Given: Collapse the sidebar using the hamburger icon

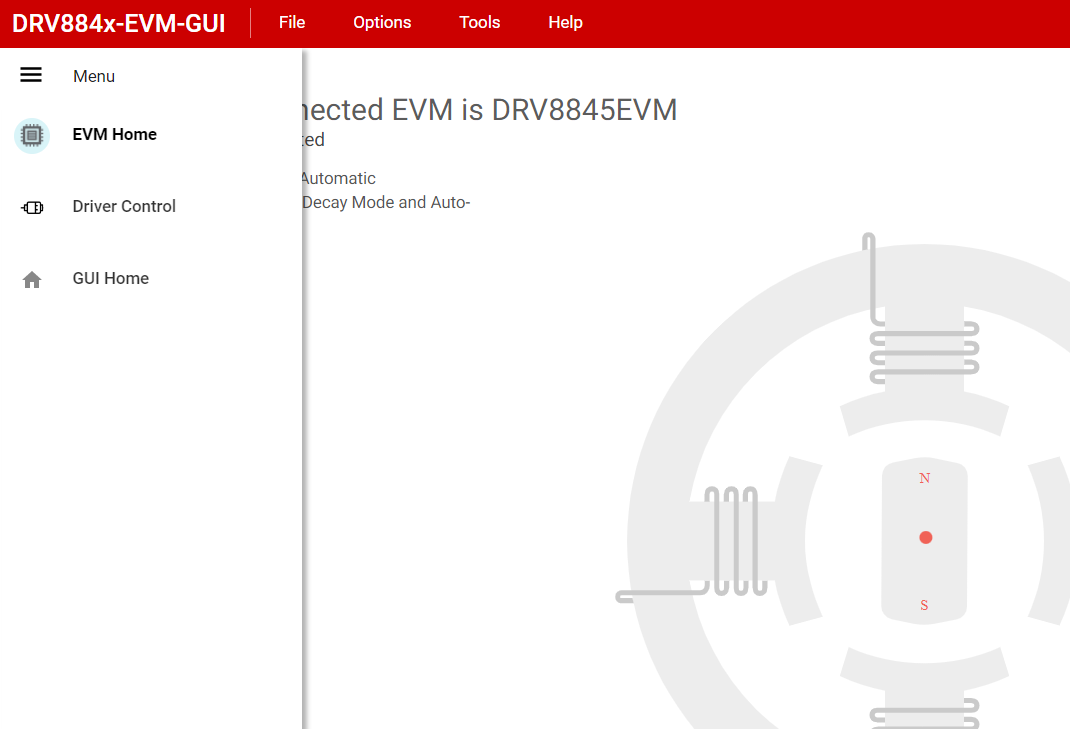Looking at the screenshot, I should pos(31,75).
